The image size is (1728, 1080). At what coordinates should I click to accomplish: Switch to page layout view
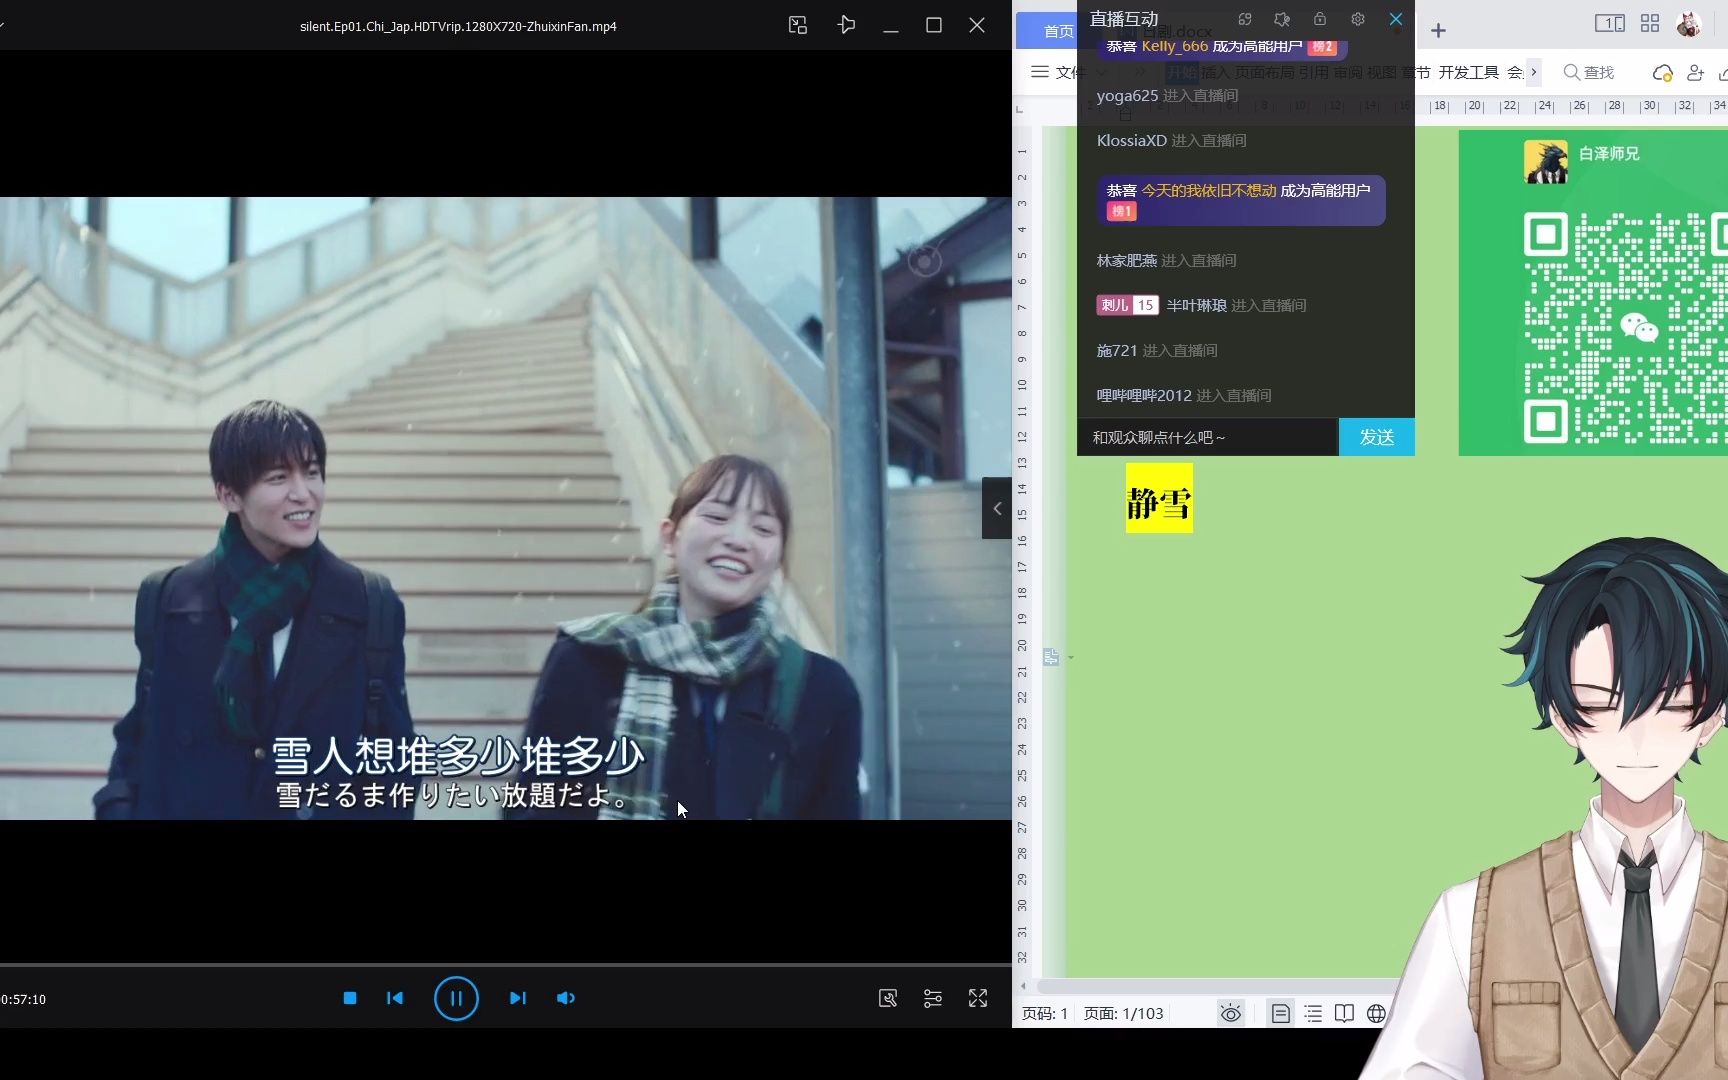1280,1014
